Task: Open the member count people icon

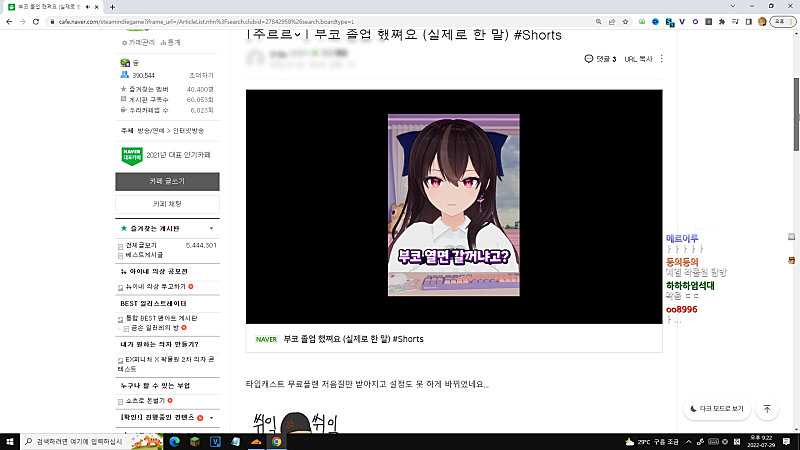Action: (x=124, y=75)
